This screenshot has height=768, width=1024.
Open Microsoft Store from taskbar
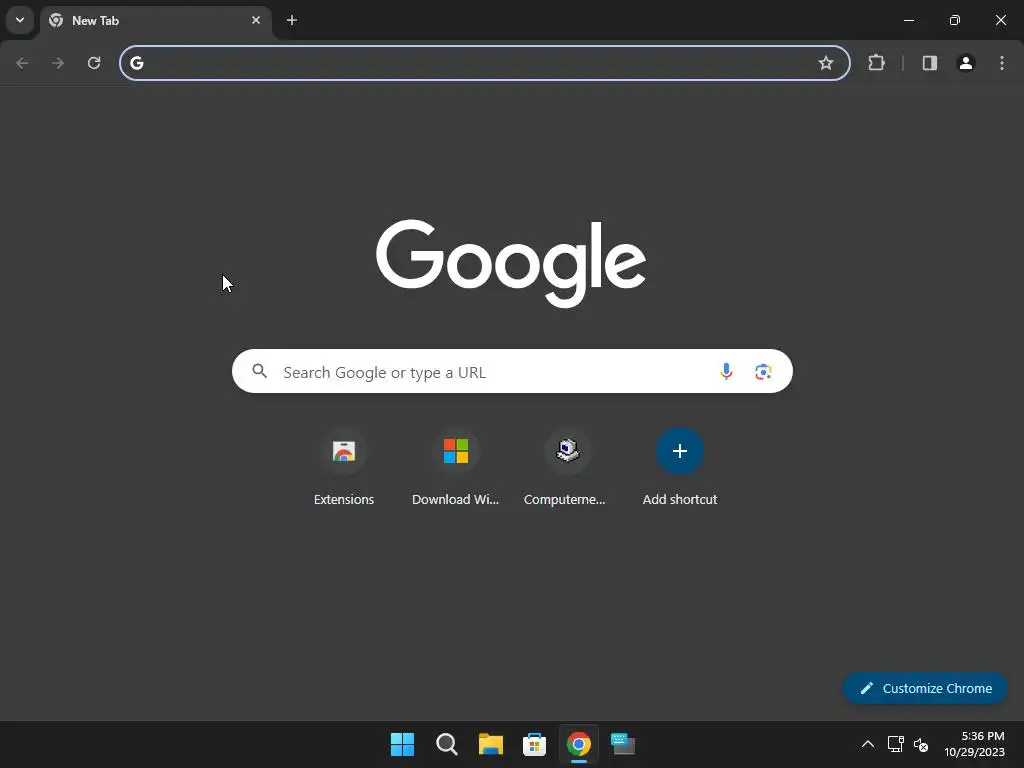point(534,744)
